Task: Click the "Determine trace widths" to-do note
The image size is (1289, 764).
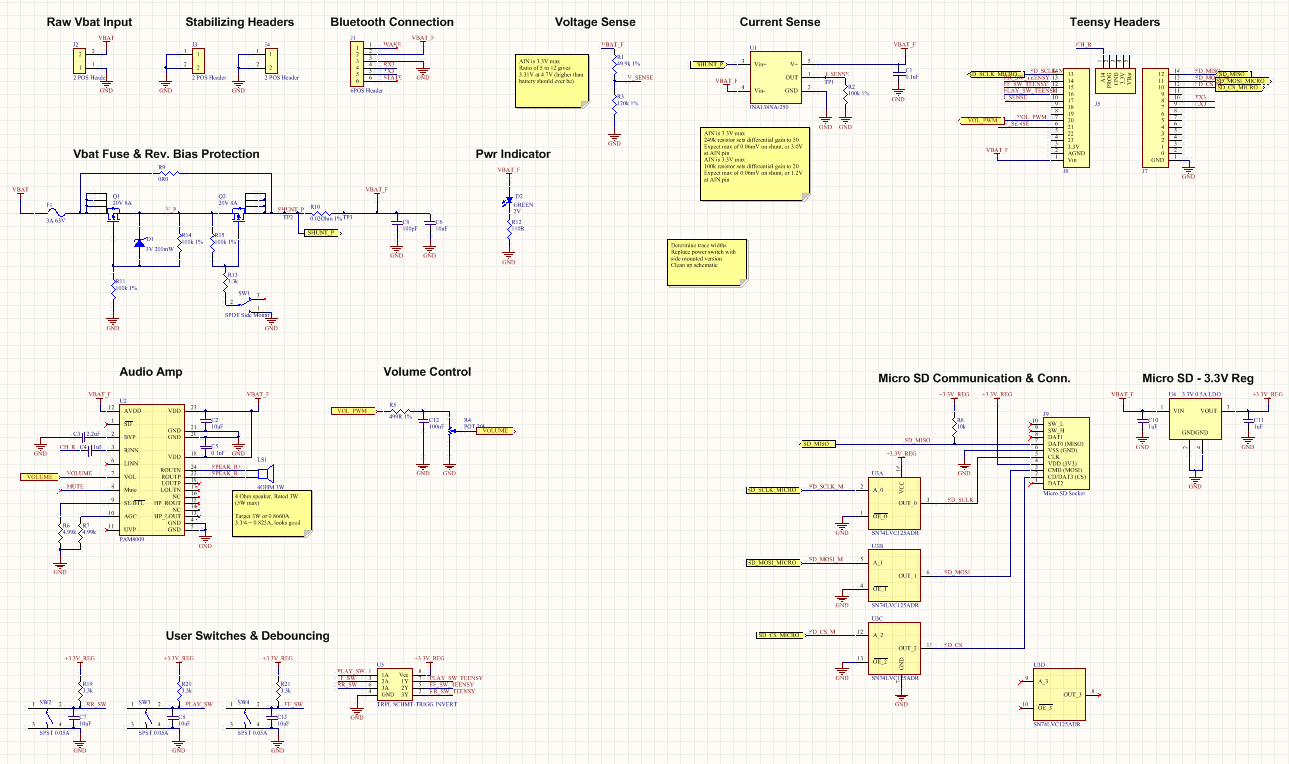Action: point(706,263)
